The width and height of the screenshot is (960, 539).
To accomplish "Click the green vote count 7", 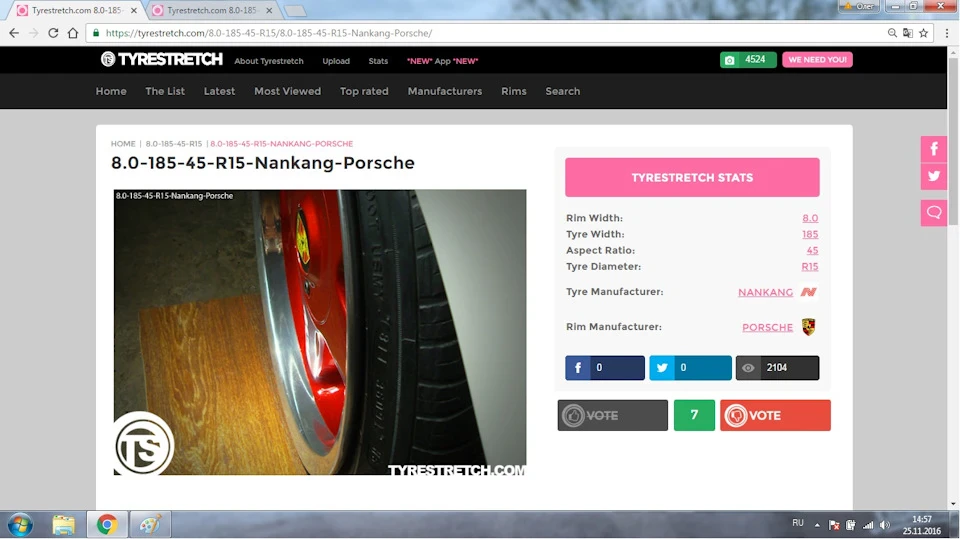I will point(694,415).
